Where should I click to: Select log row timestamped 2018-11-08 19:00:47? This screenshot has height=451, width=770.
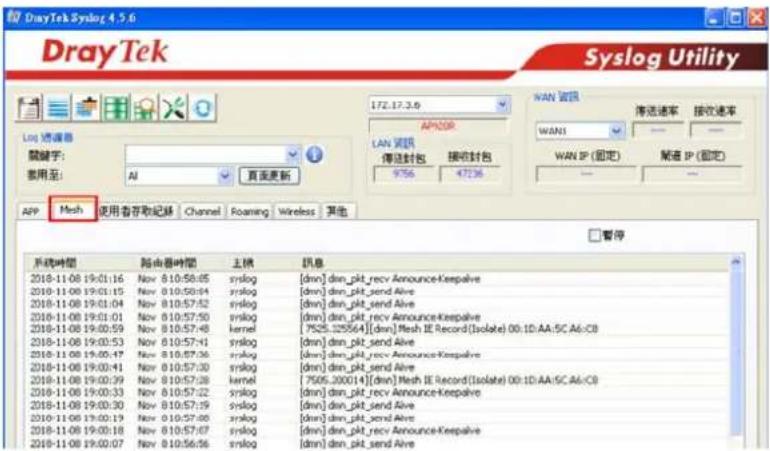pyautogui.click(x=377, y=354)
